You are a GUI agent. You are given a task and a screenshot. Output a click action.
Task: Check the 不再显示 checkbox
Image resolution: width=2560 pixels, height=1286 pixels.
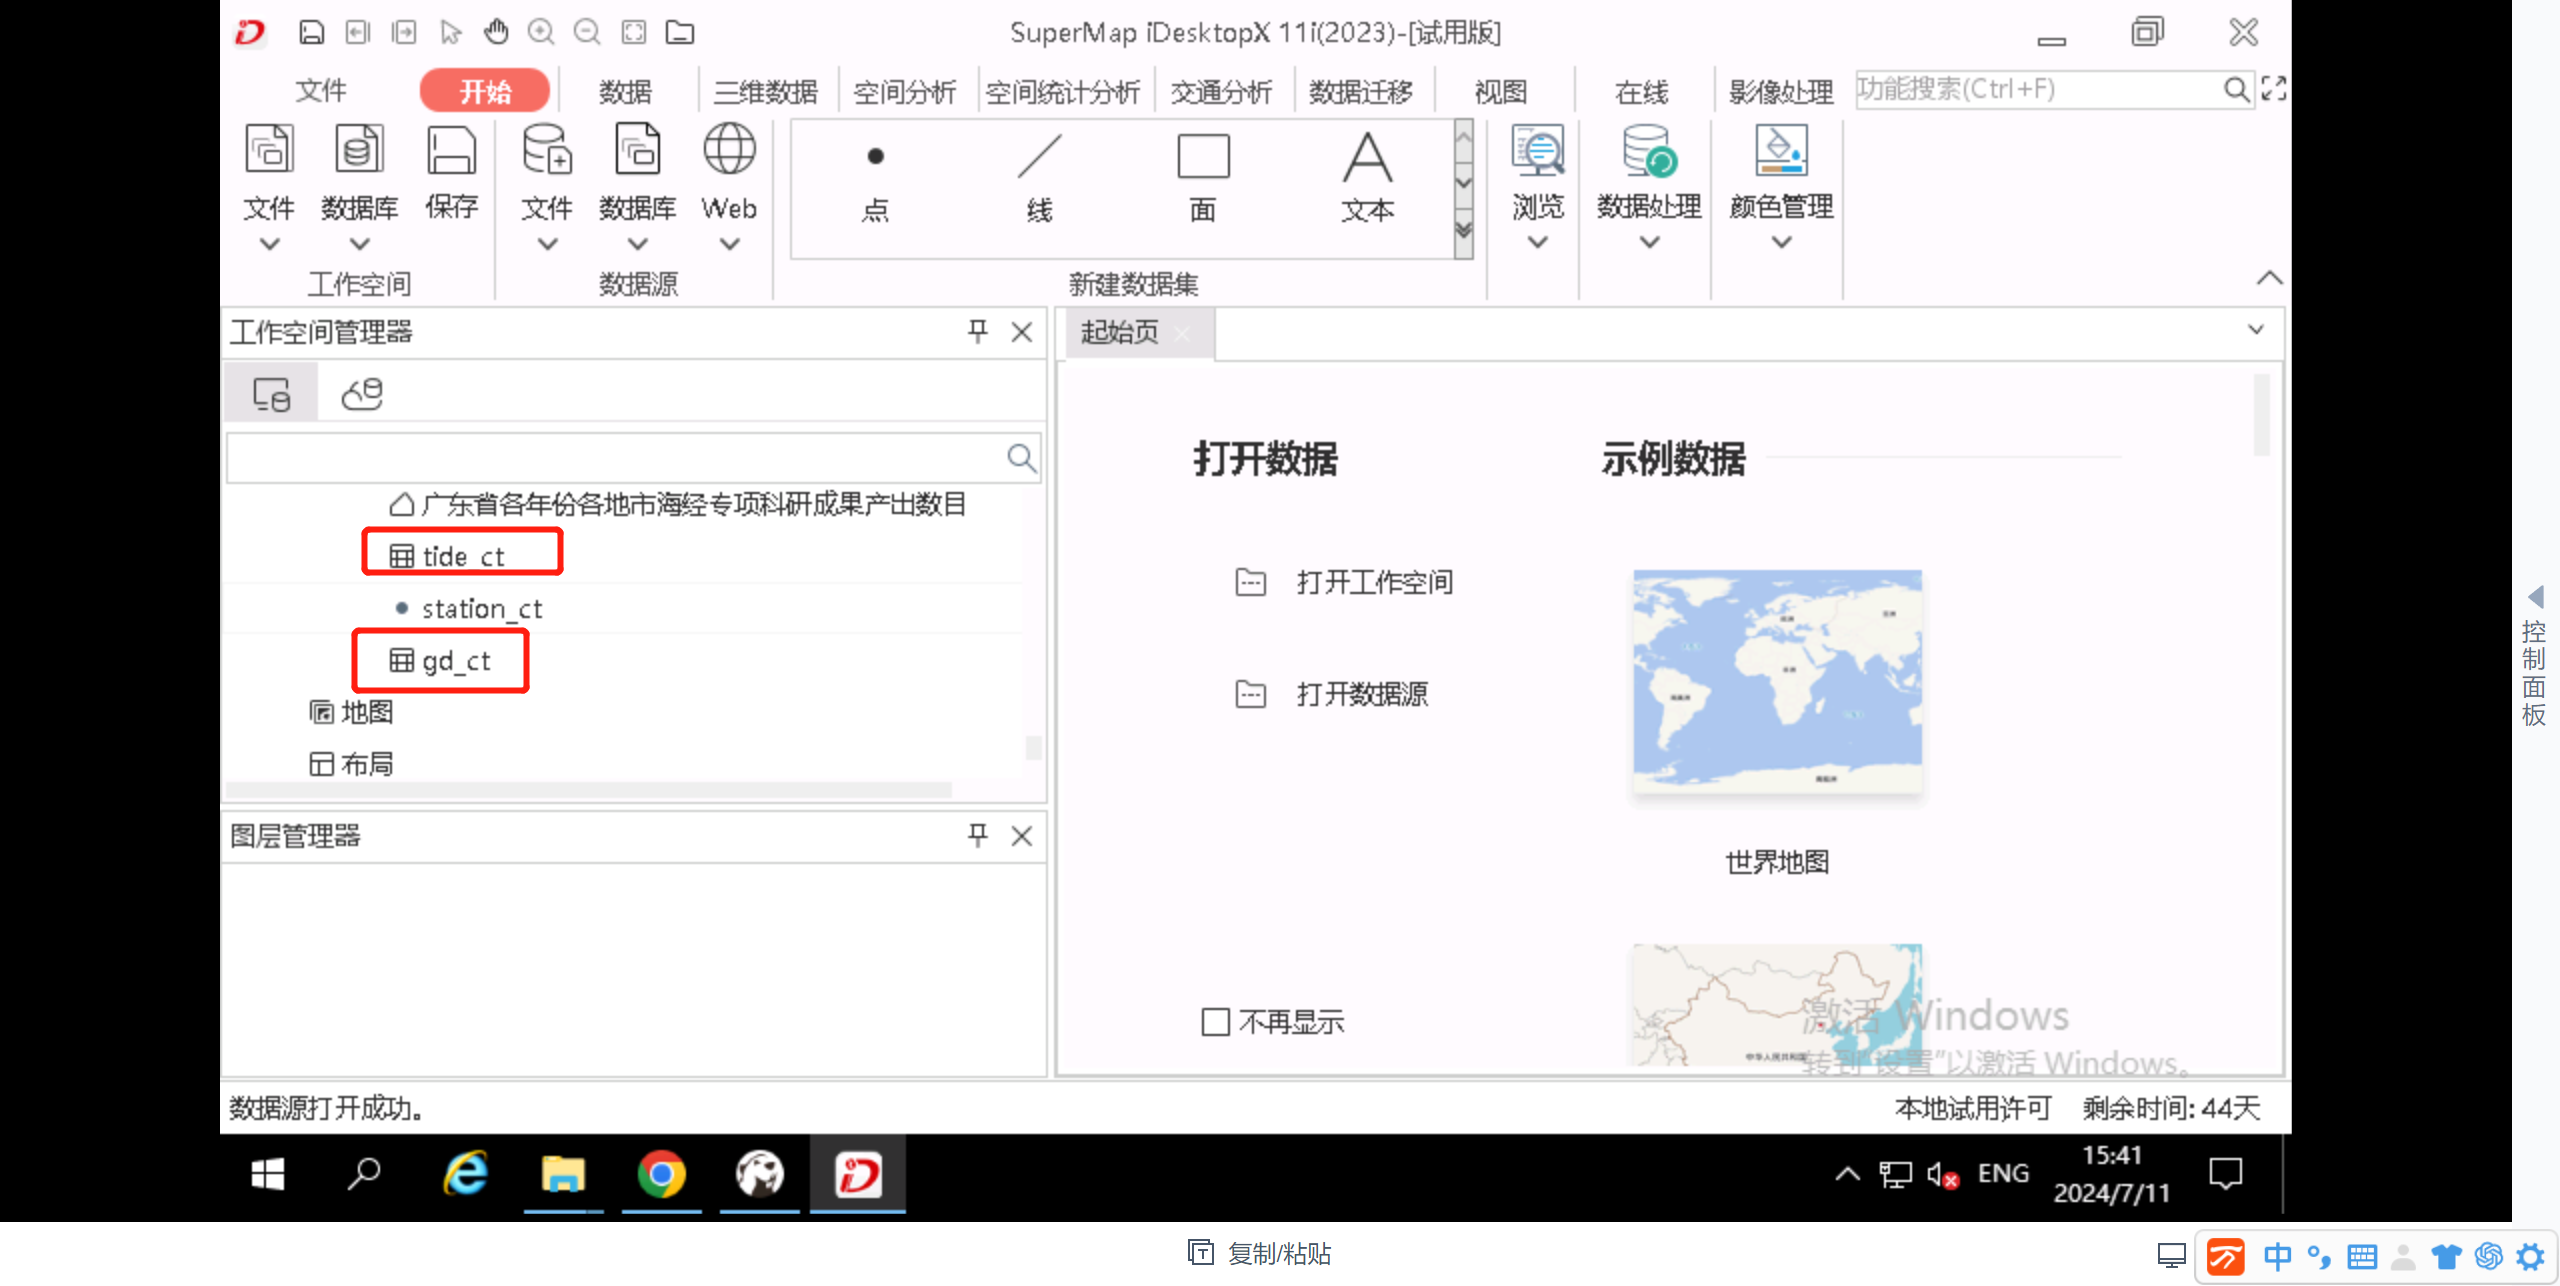coord(1215,1022)
